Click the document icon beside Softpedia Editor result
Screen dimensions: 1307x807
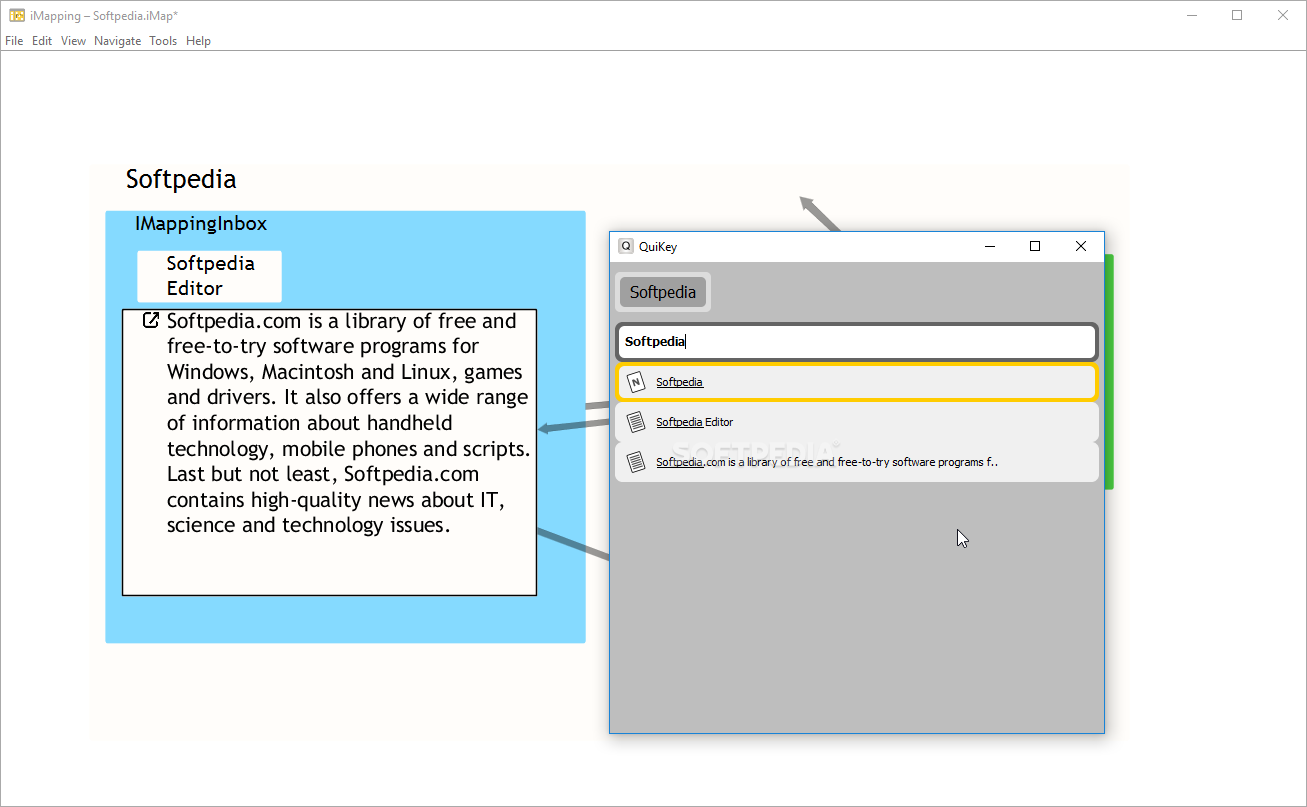pyautogui.click(x=636, y=422)
